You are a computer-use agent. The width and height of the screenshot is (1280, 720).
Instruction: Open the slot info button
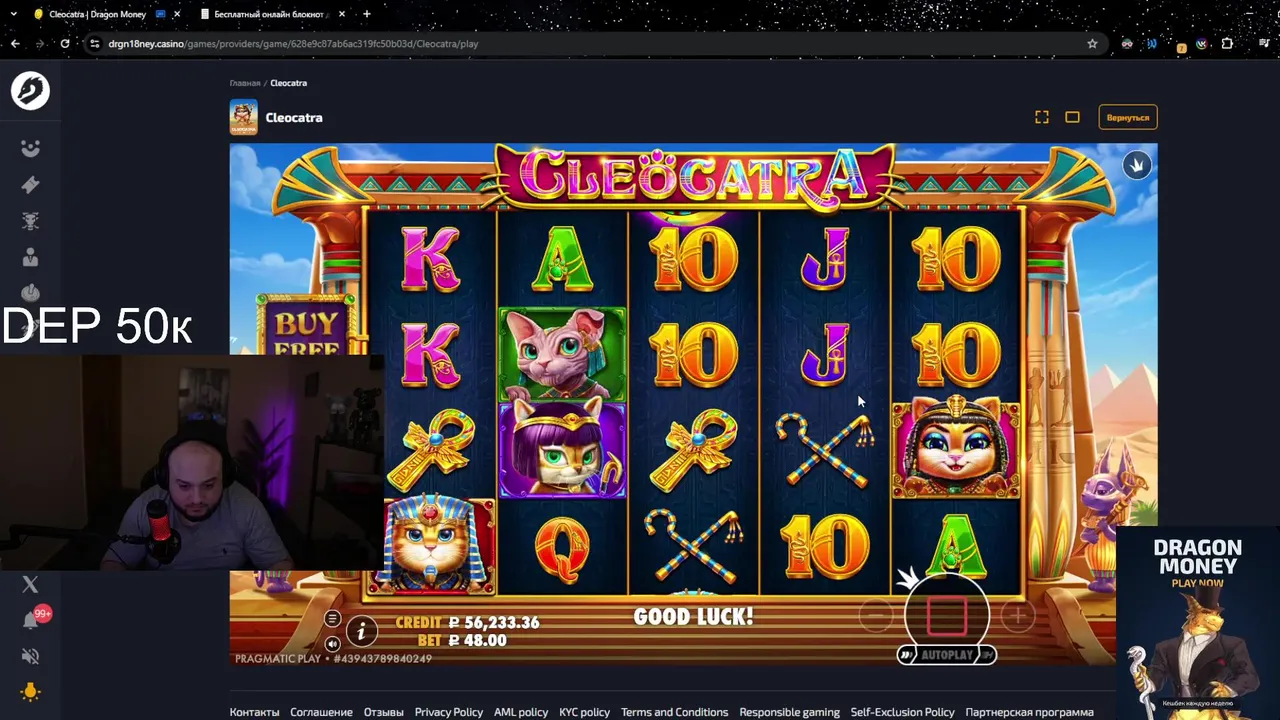tap(362, 630)
